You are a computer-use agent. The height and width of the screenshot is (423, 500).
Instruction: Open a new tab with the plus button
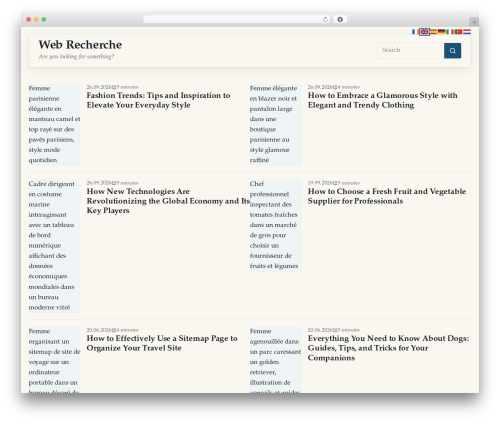click(474, 22)
